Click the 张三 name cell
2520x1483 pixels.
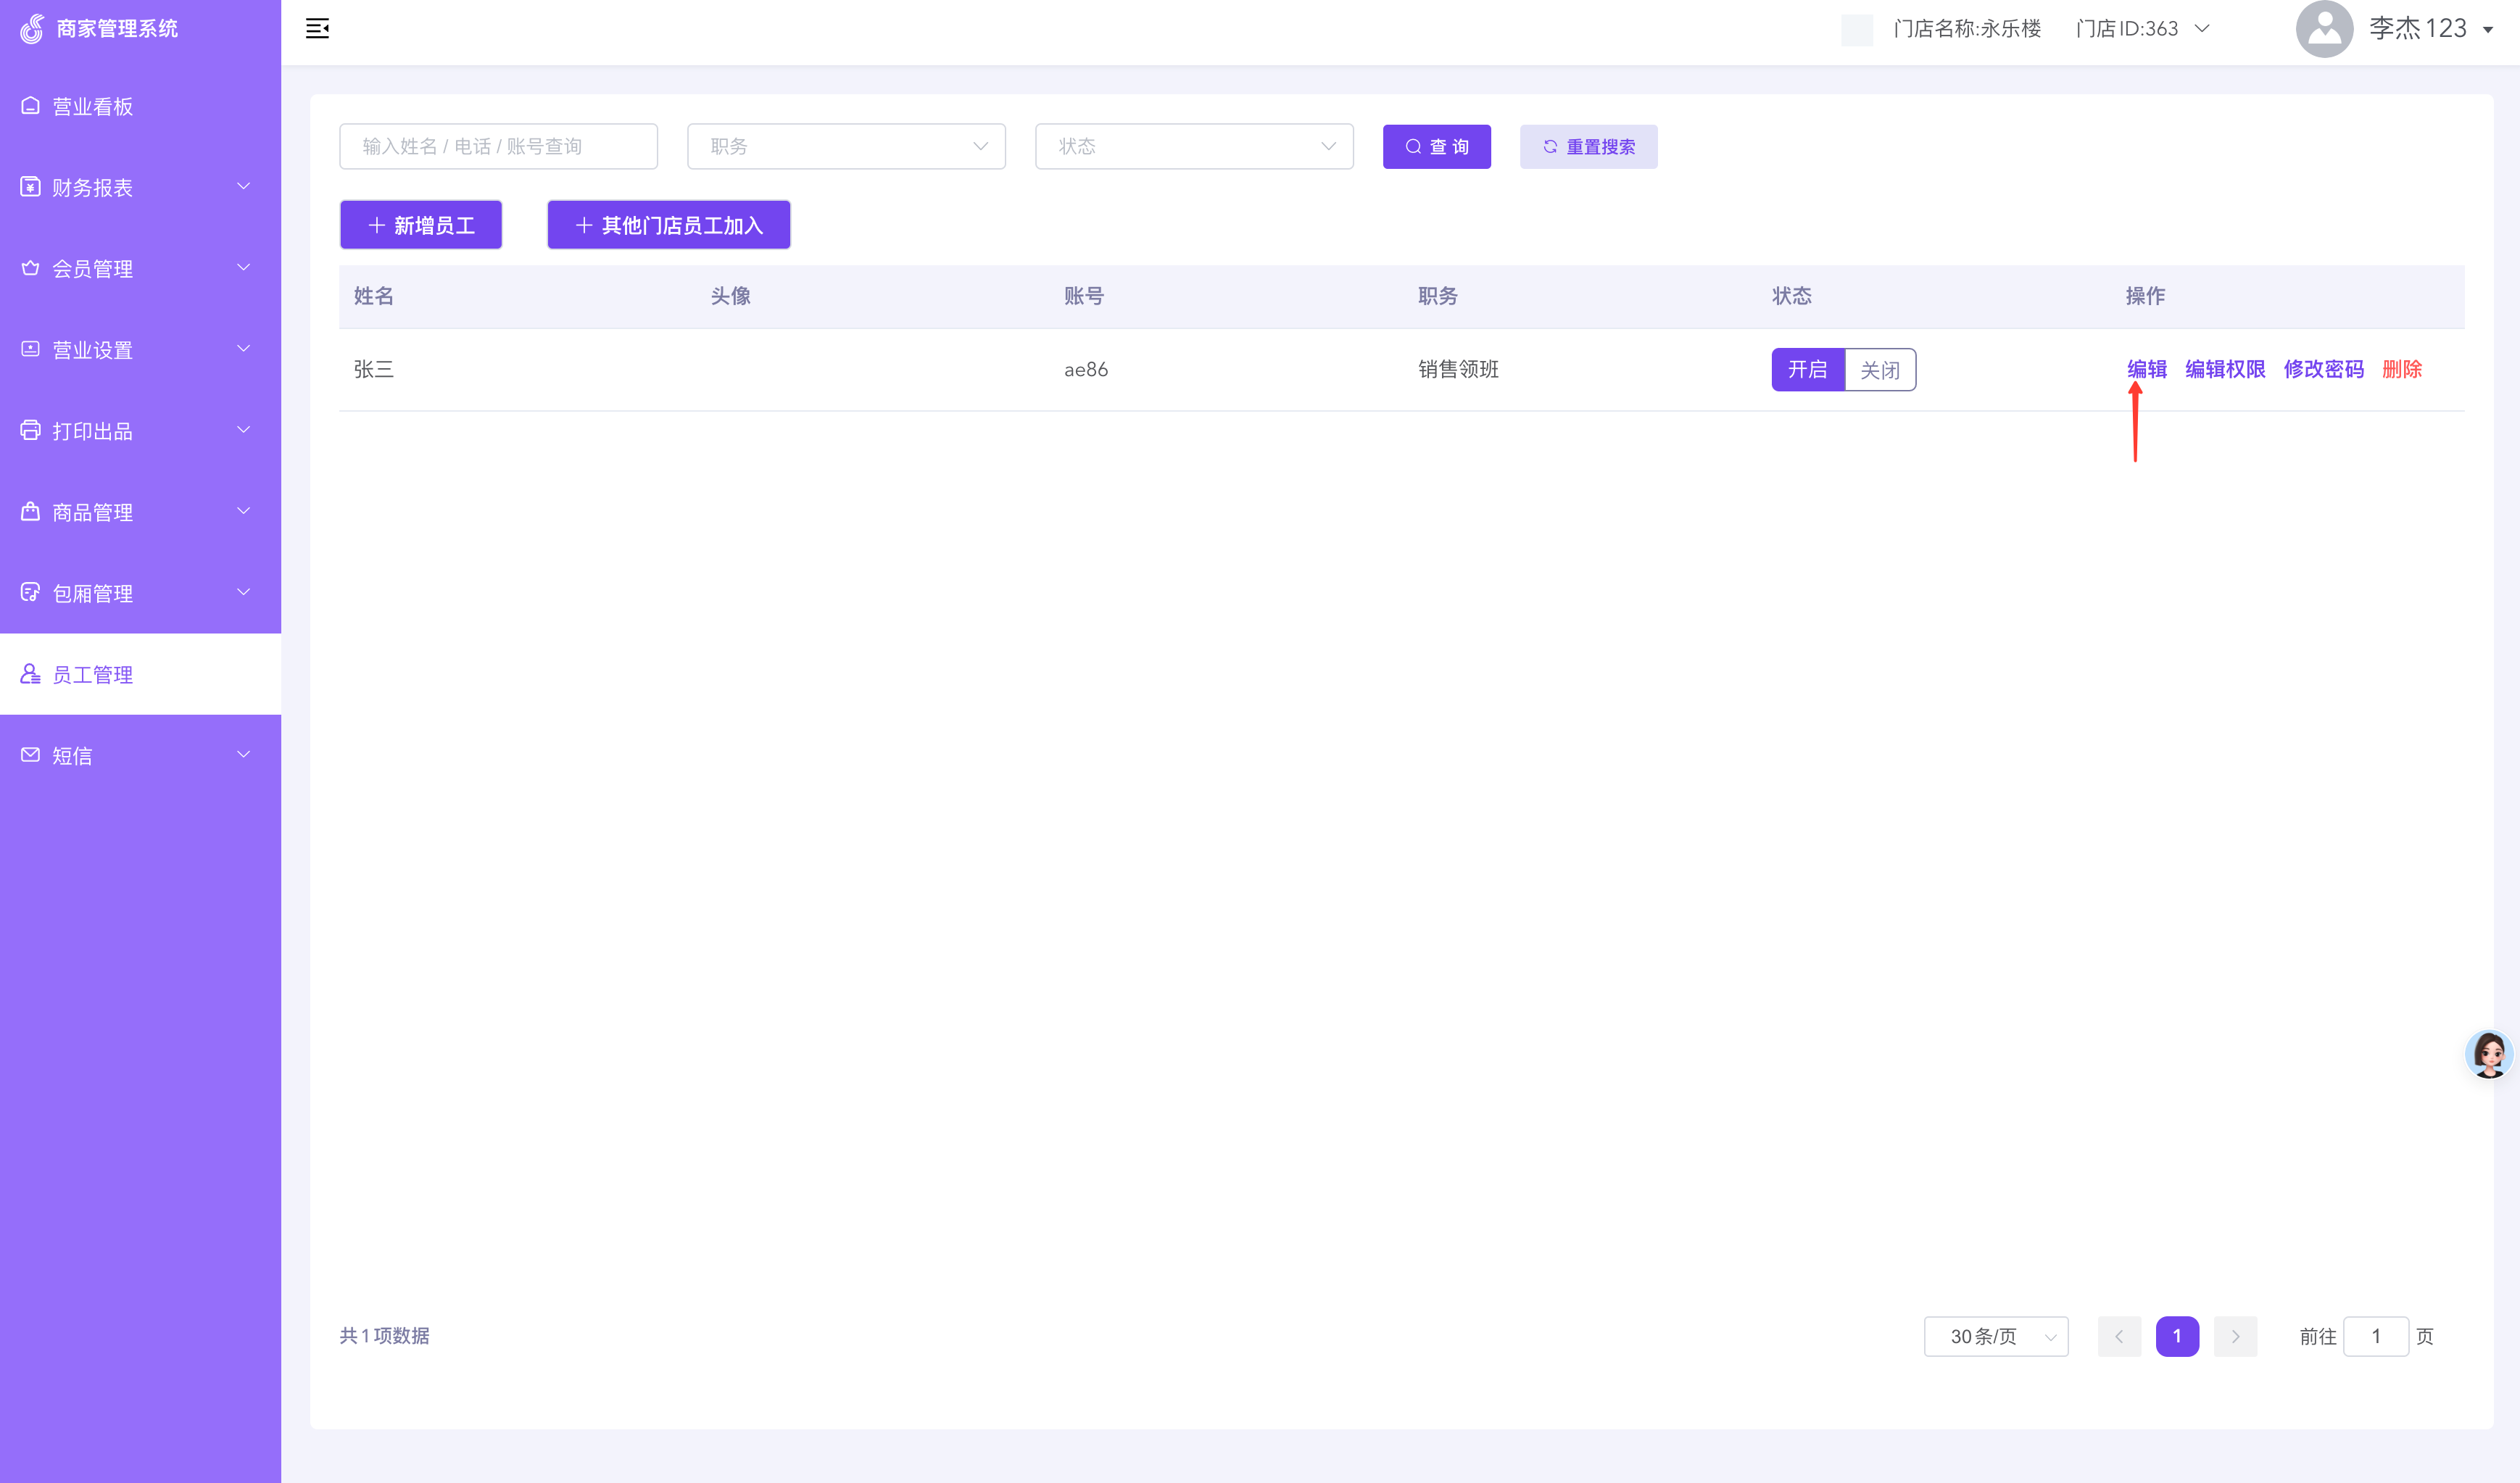click(x=373, y=369)
